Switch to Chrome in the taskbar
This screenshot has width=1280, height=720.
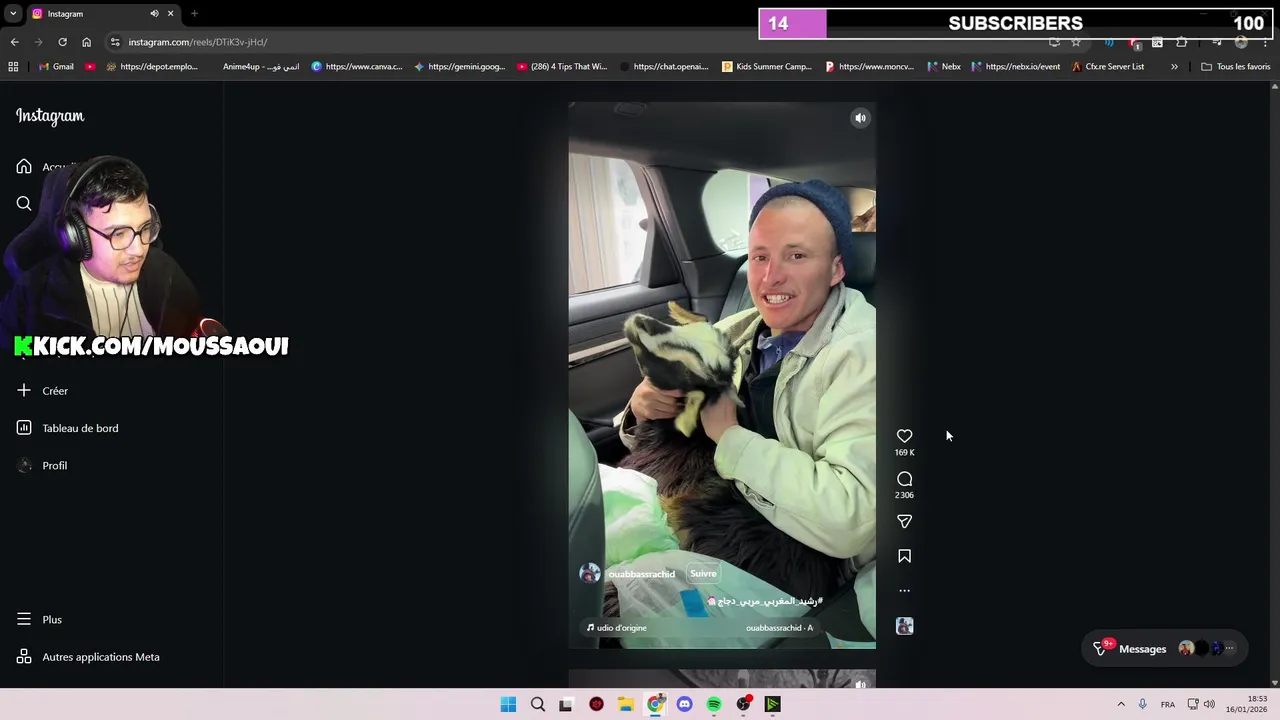[655, 704]
